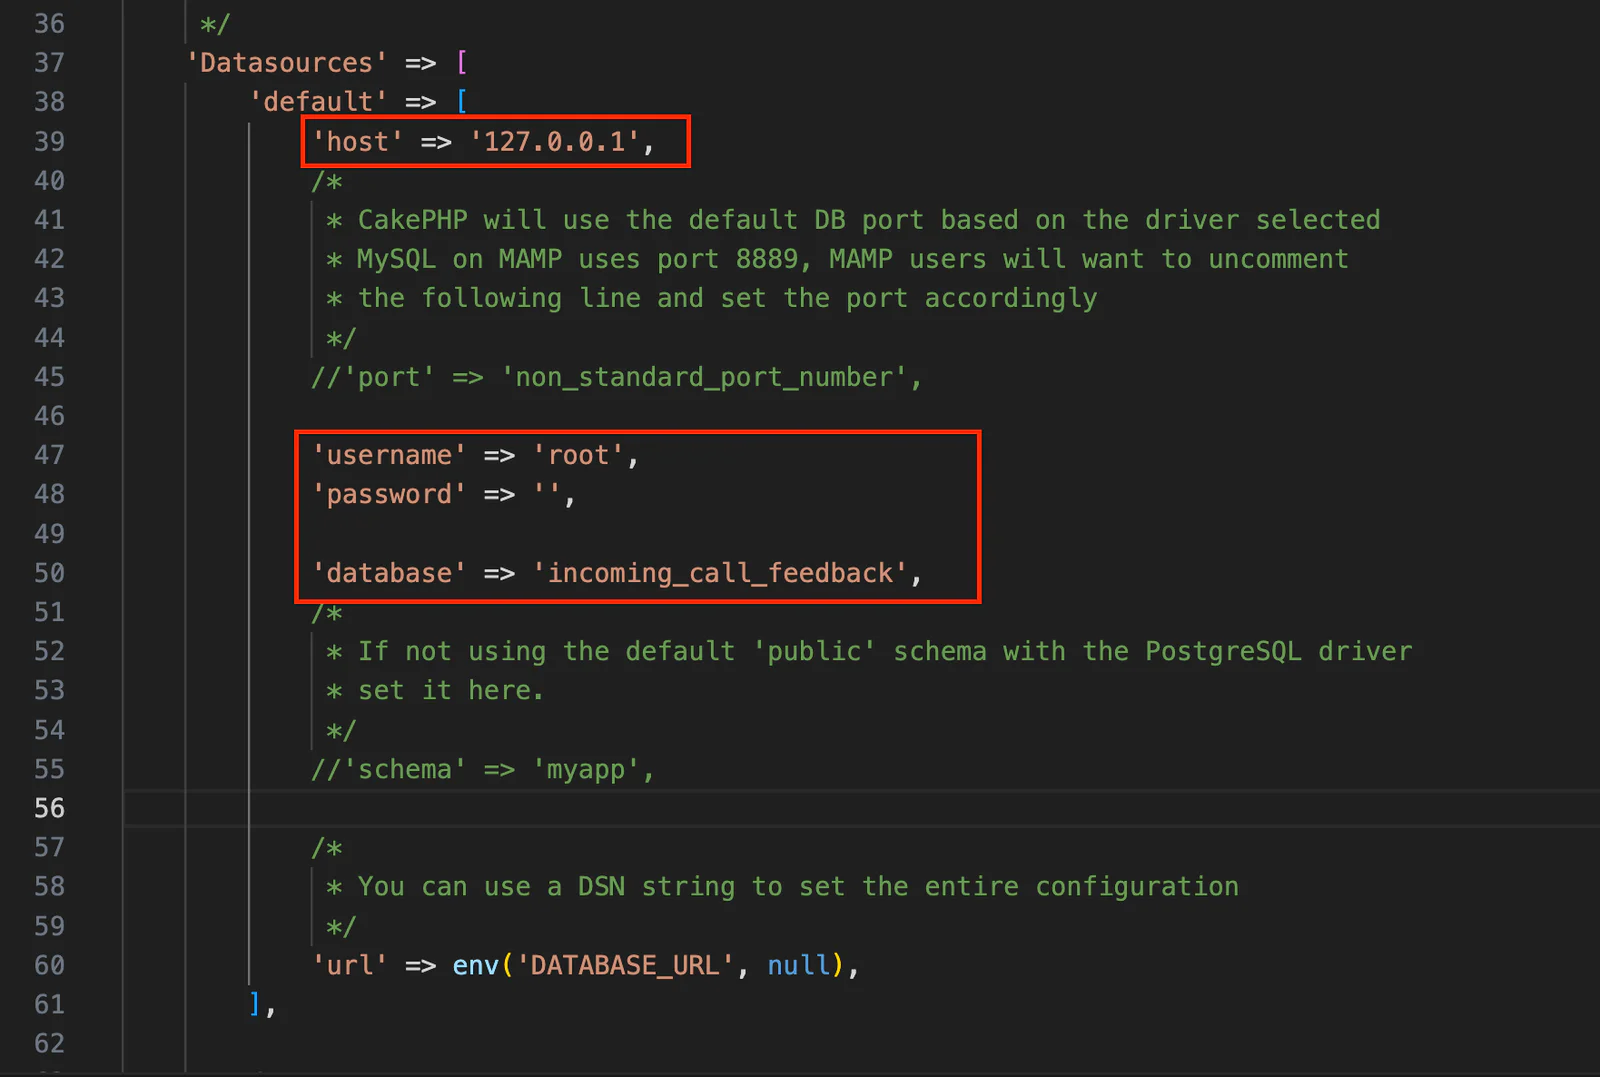The image size is (1600, 1077).
Task: Click the 'incoming_call_feedback' database value
Action: point(720,573)
